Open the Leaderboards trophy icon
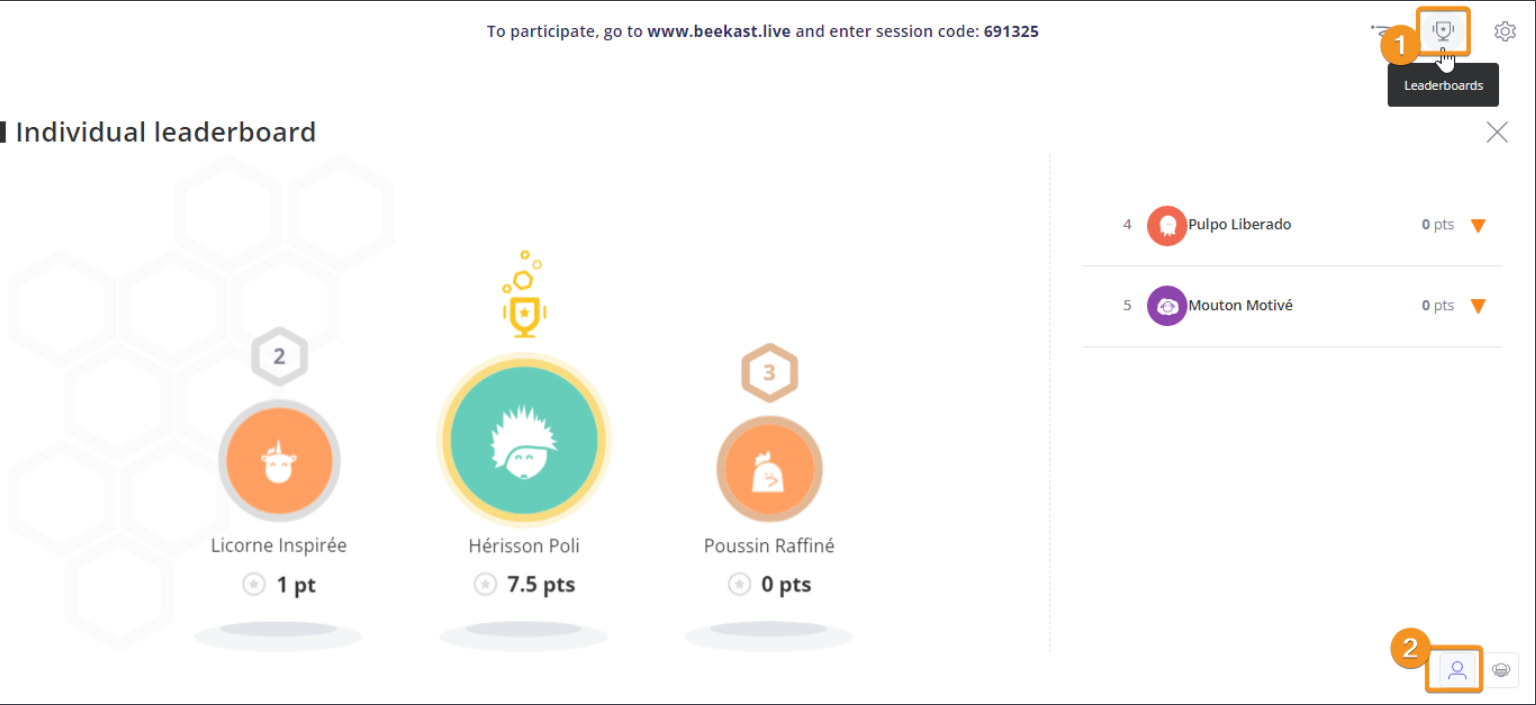 (x=1442, y=31)
